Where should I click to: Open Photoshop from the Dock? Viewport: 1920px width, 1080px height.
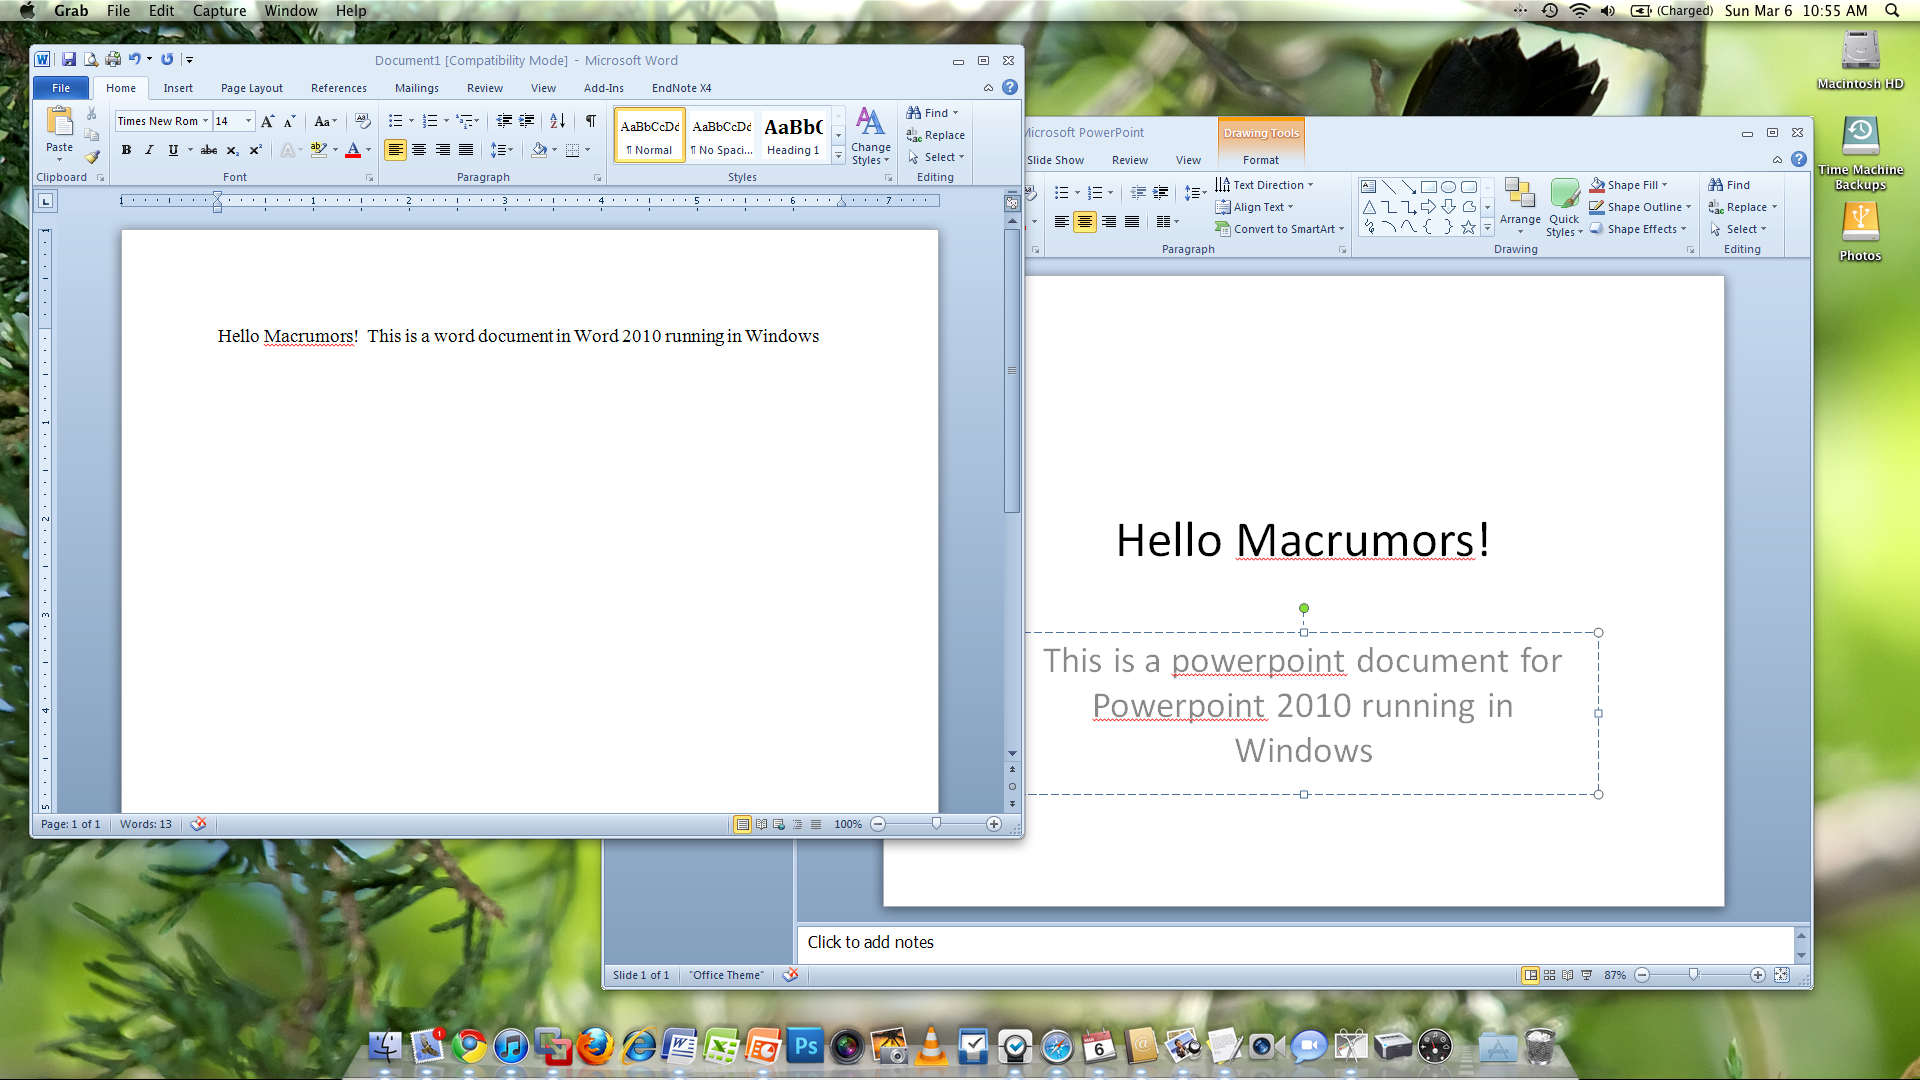click(805, 1046)
